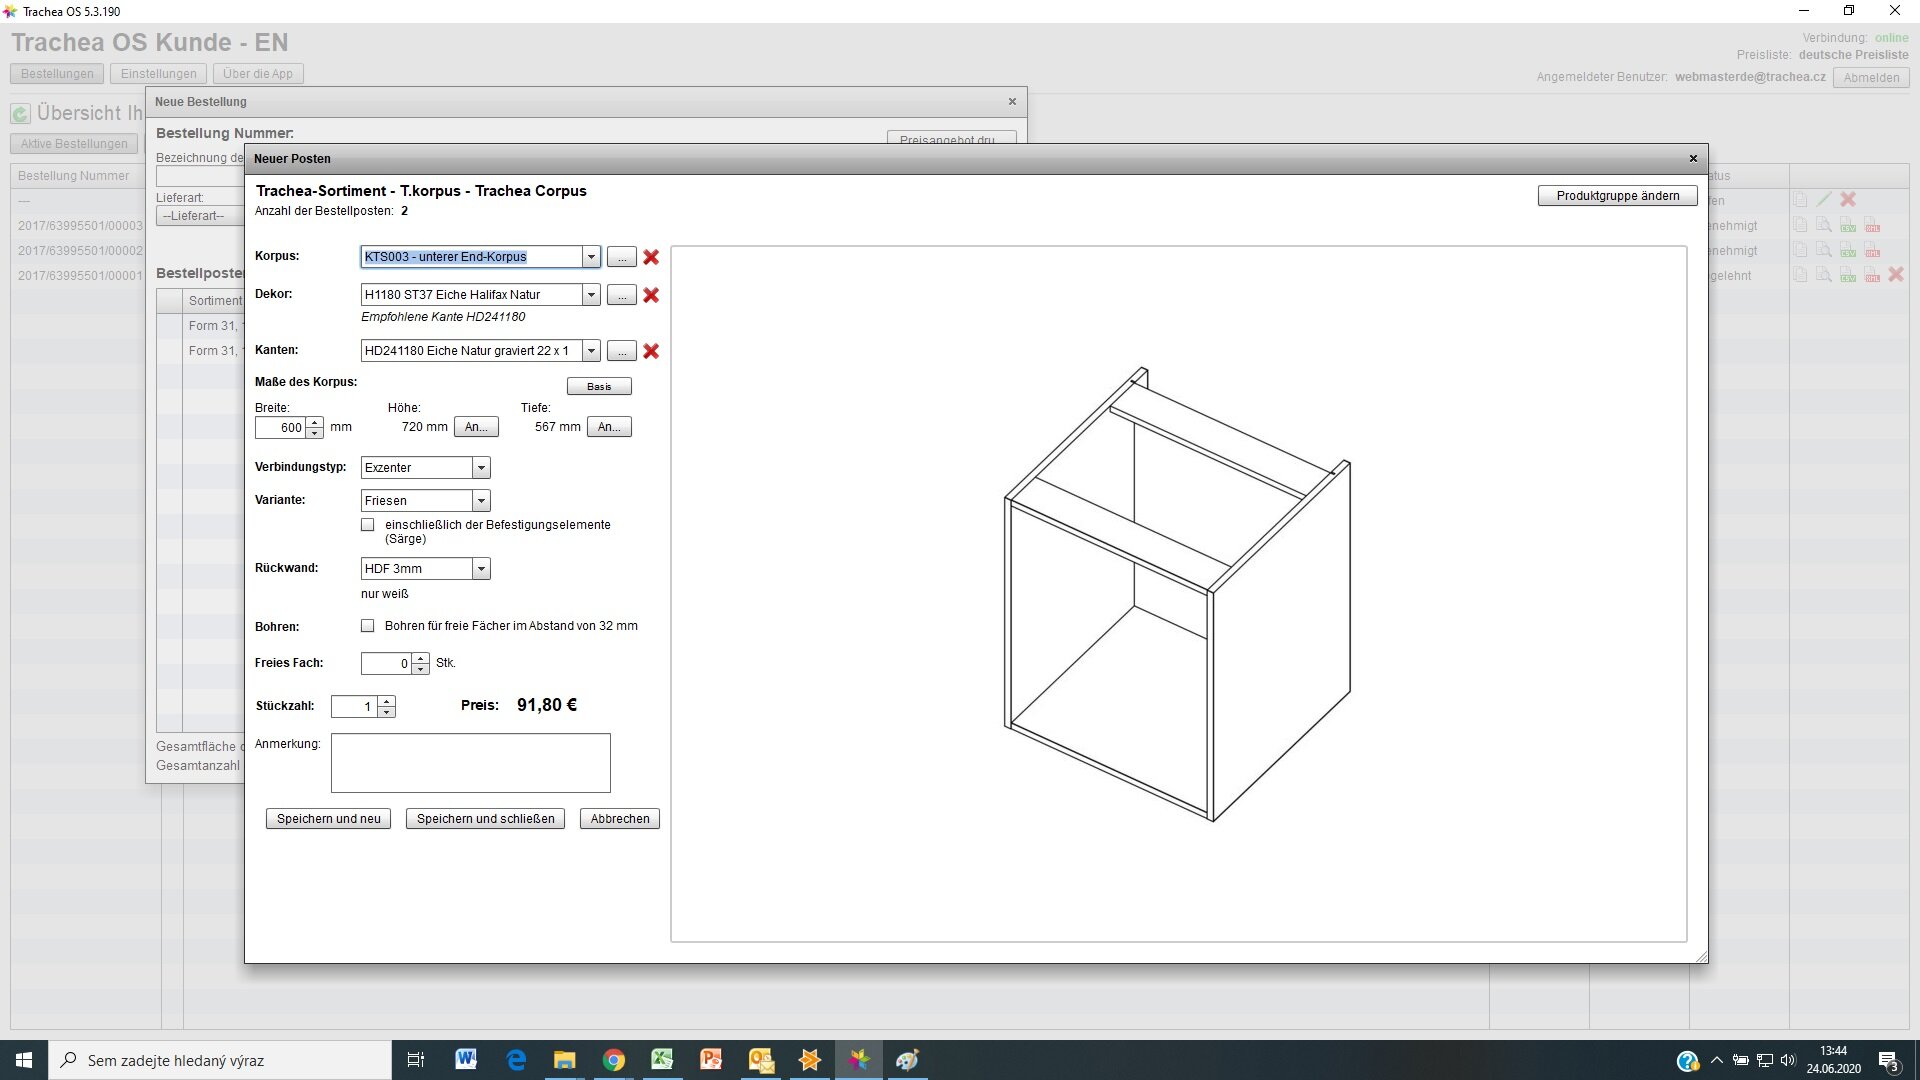Close the Neue Bestellung dialog
Image resolution: width=1920 pixels, height=1080 pixels.
(1012, 101)
